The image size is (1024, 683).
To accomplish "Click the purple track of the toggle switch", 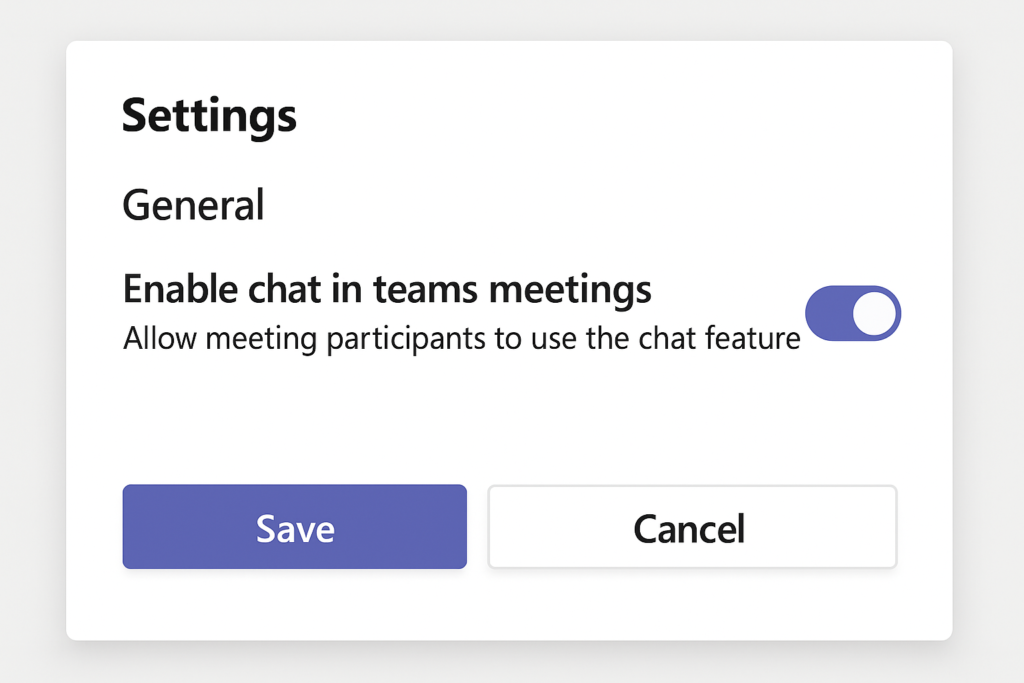I will tap(828, 313).
